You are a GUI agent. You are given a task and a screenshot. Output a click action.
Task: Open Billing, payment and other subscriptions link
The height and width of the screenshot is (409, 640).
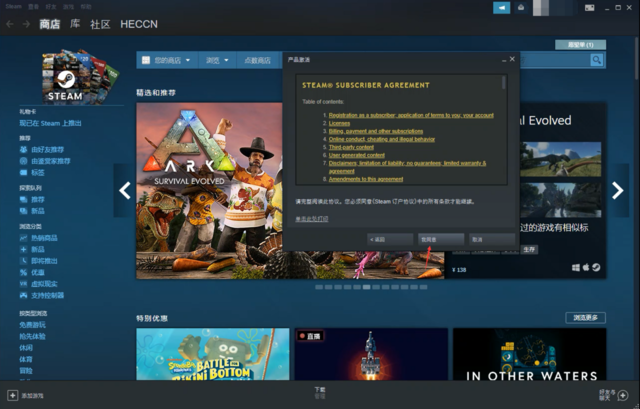[376, 131]
